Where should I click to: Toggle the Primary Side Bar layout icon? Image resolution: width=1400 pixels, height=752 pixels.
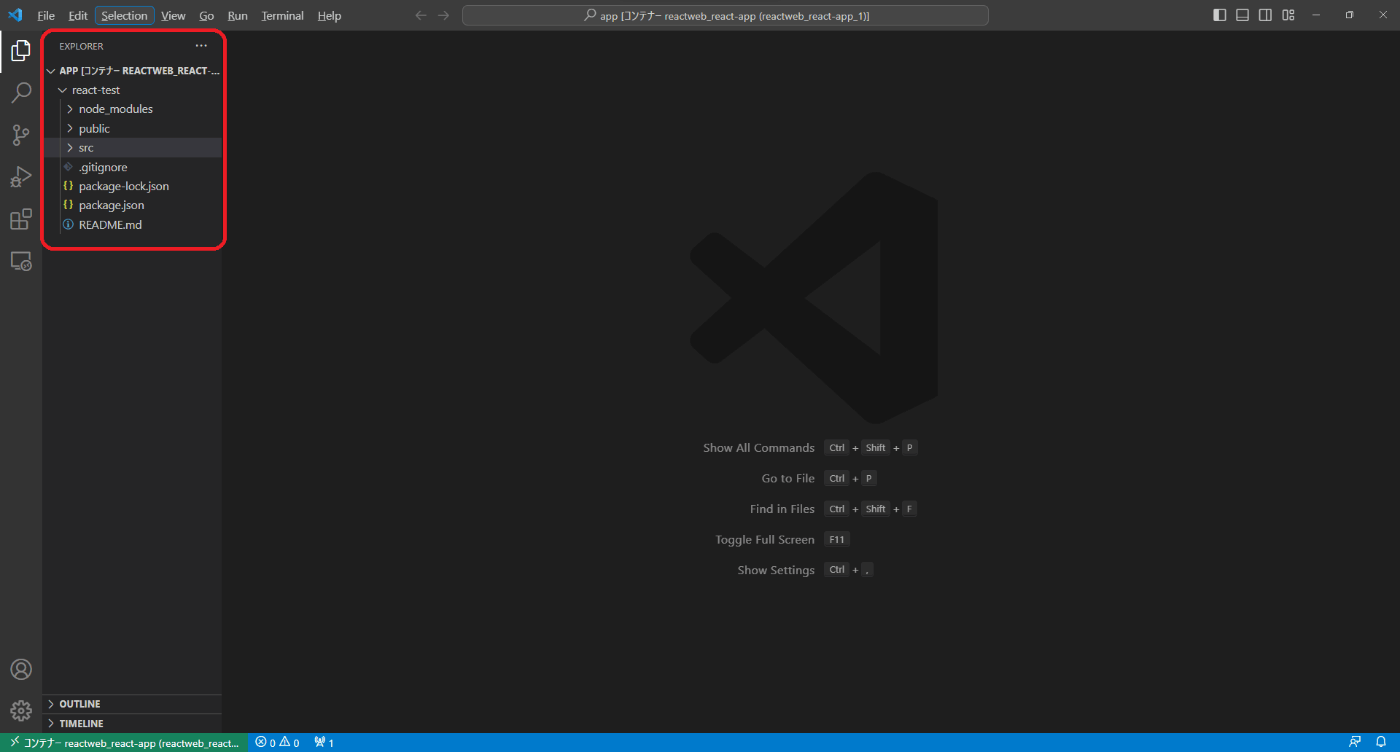(x=1219, y=15)
